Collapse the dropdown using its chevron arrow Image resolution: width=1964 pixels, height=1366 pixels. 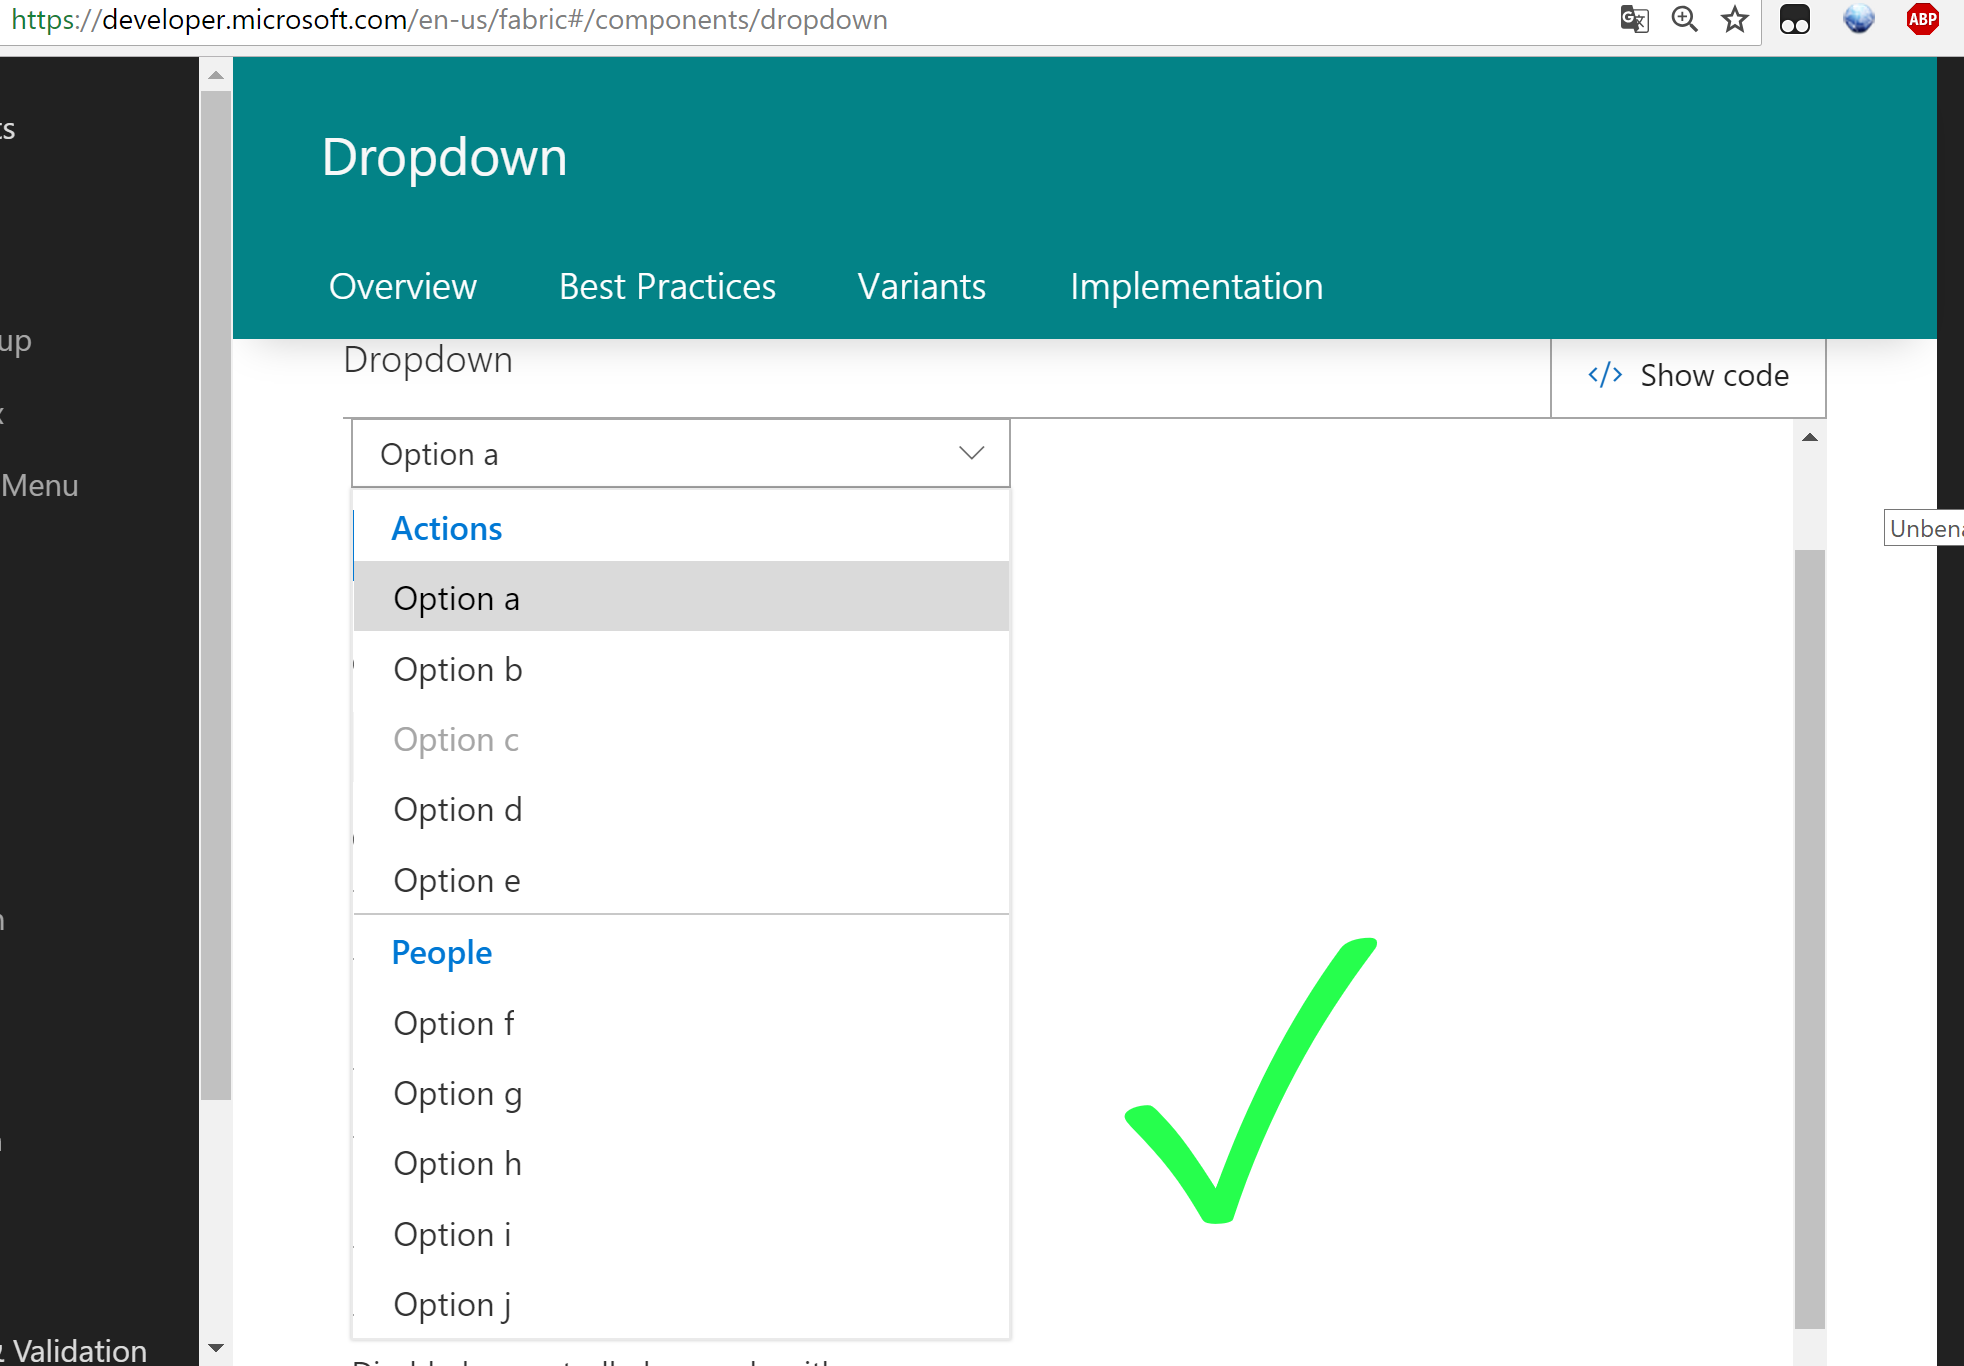(x=970, y=453)
